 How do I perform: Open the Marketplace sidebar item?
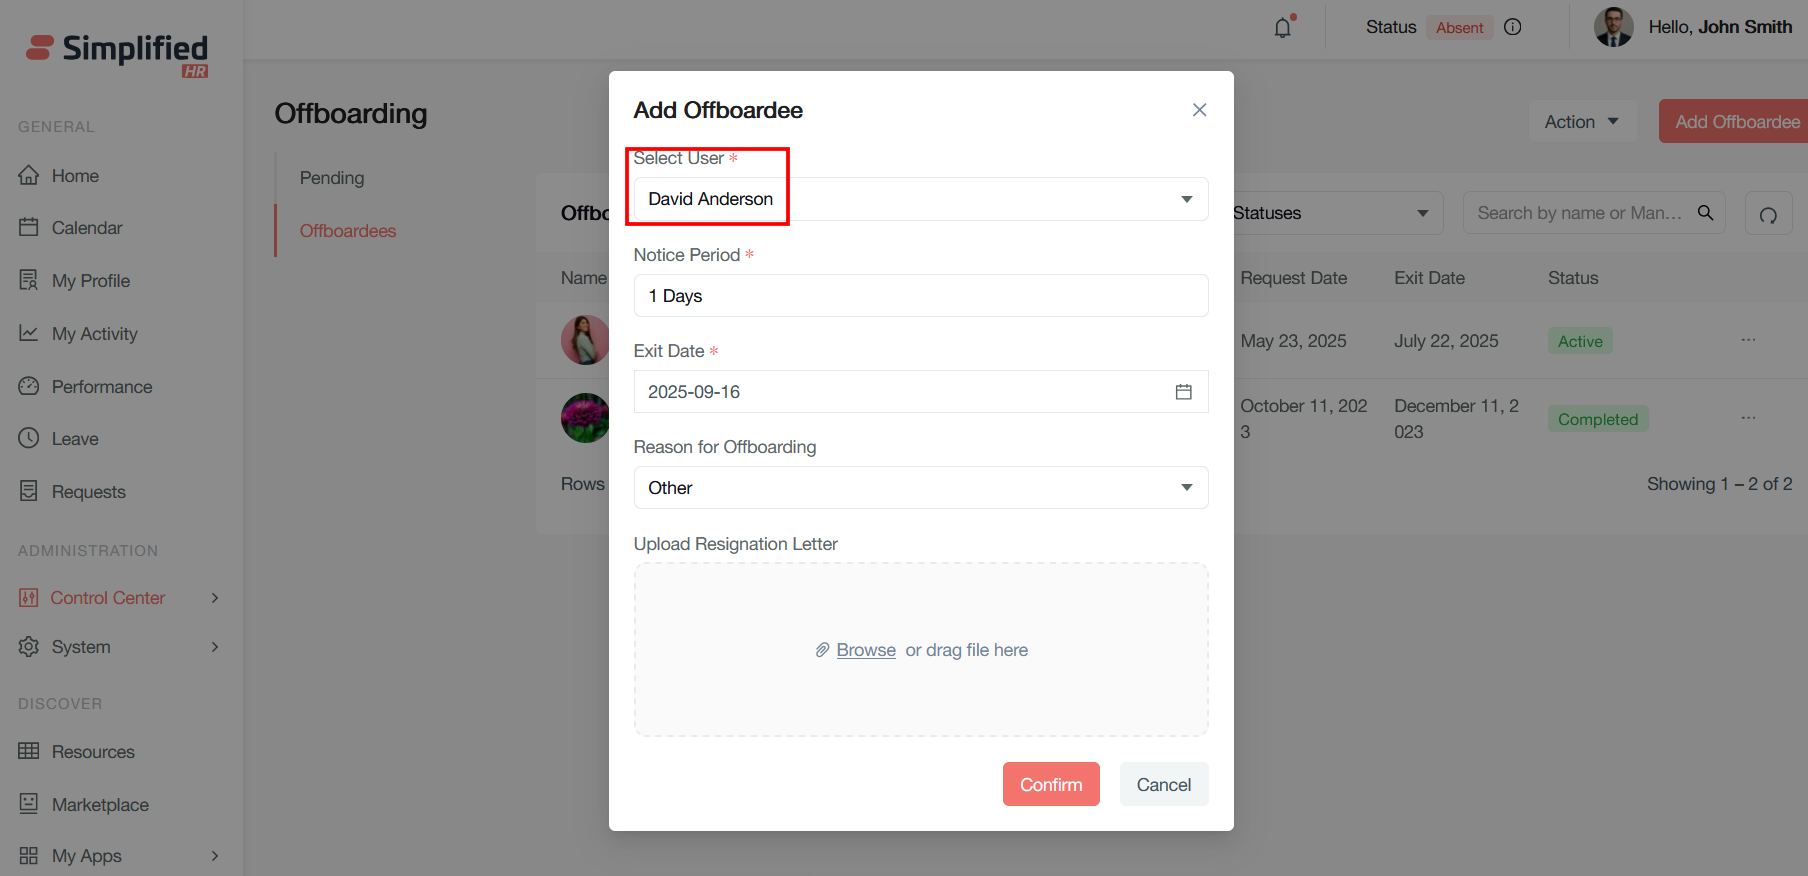coord(100,805)
